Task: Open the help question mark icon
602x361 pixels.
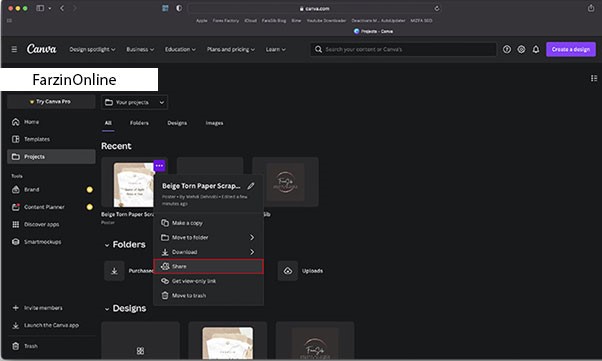Action: coord(507,49)
